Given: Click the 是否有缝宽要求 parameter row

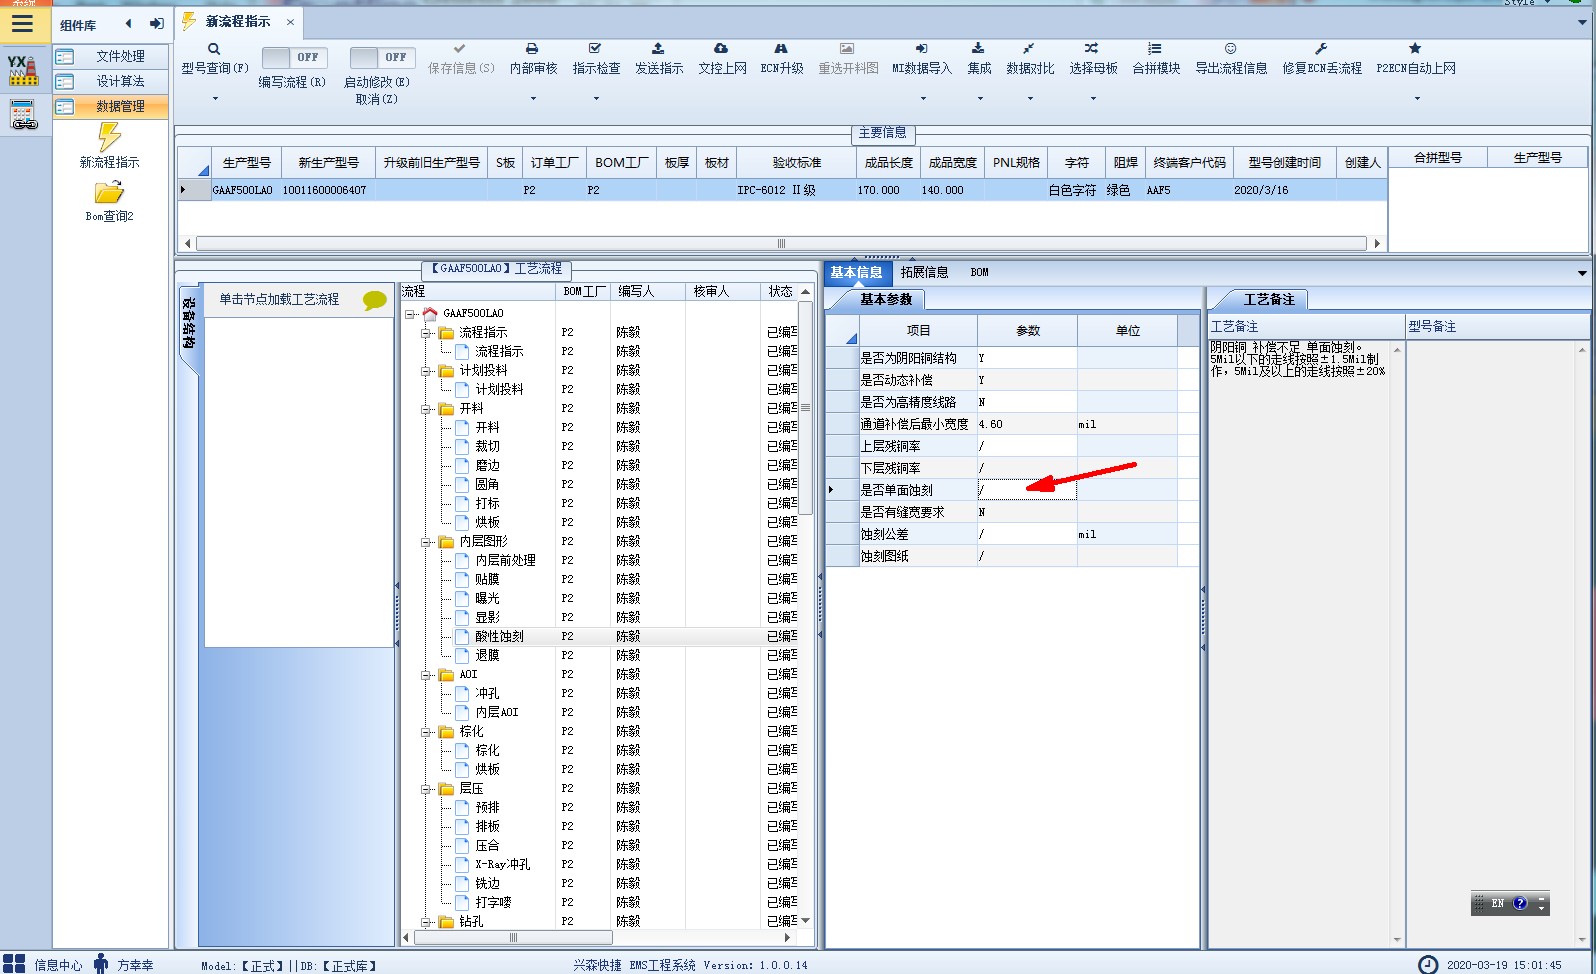Looking at the screenshot, I should point(1011,512).
